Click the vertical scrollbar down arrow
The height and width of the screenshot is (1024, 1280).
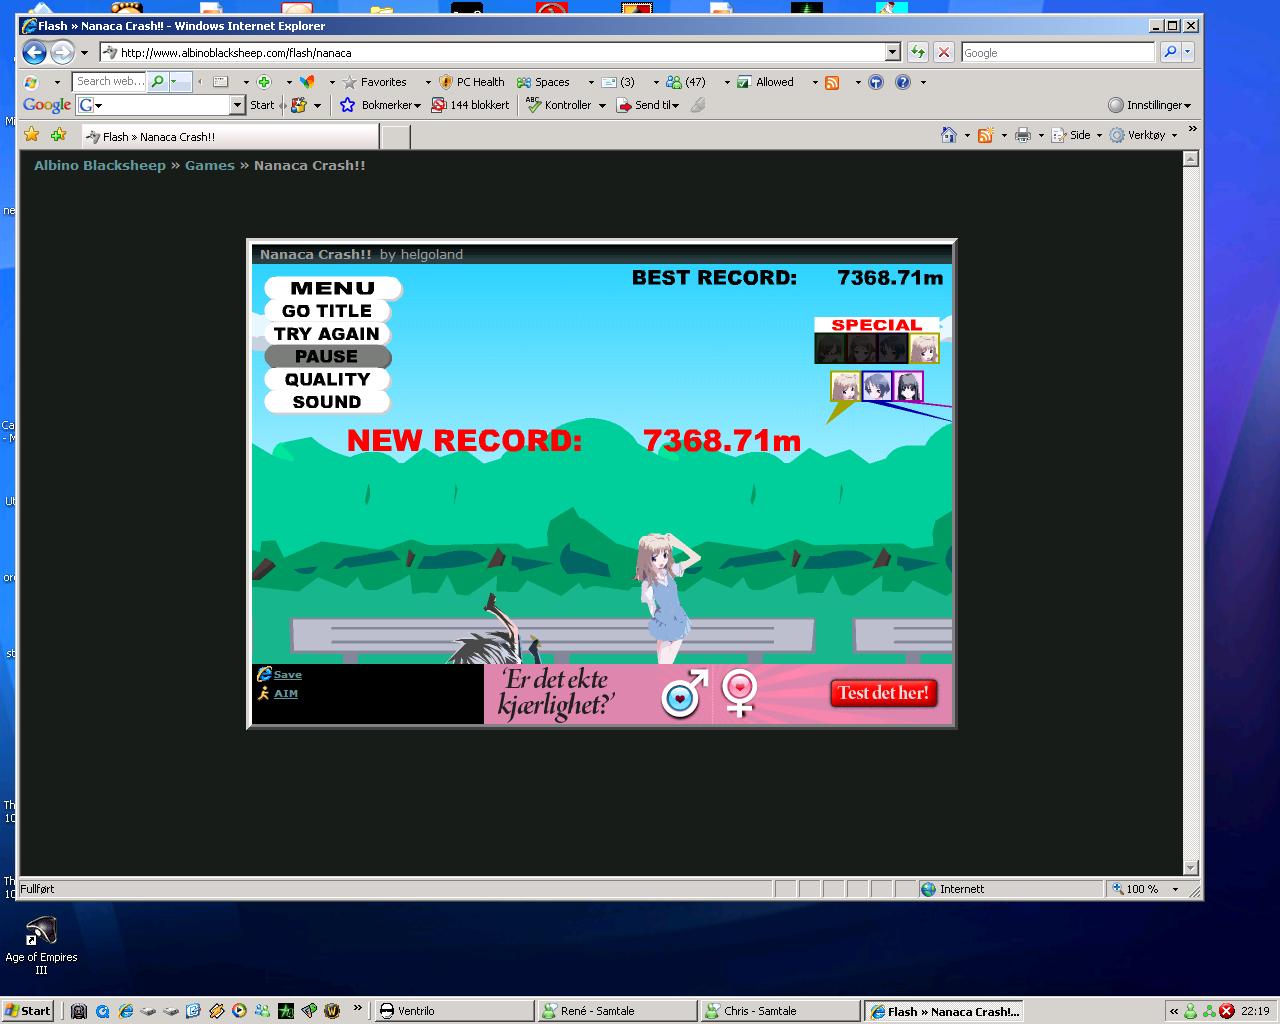point(1190,867)
